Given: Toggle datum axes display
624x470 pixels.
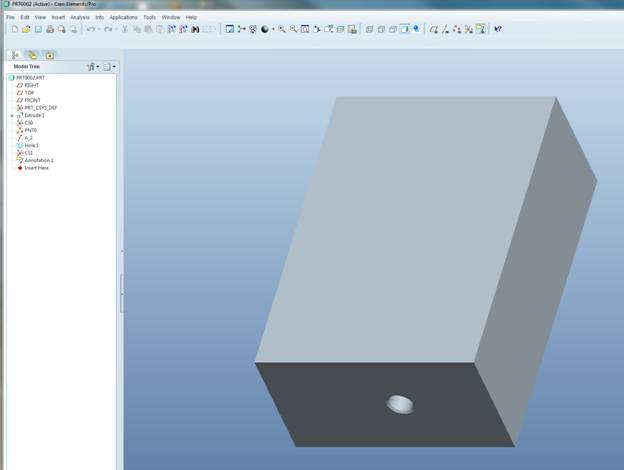Looking at the screenshot, I should coord(446,29).
